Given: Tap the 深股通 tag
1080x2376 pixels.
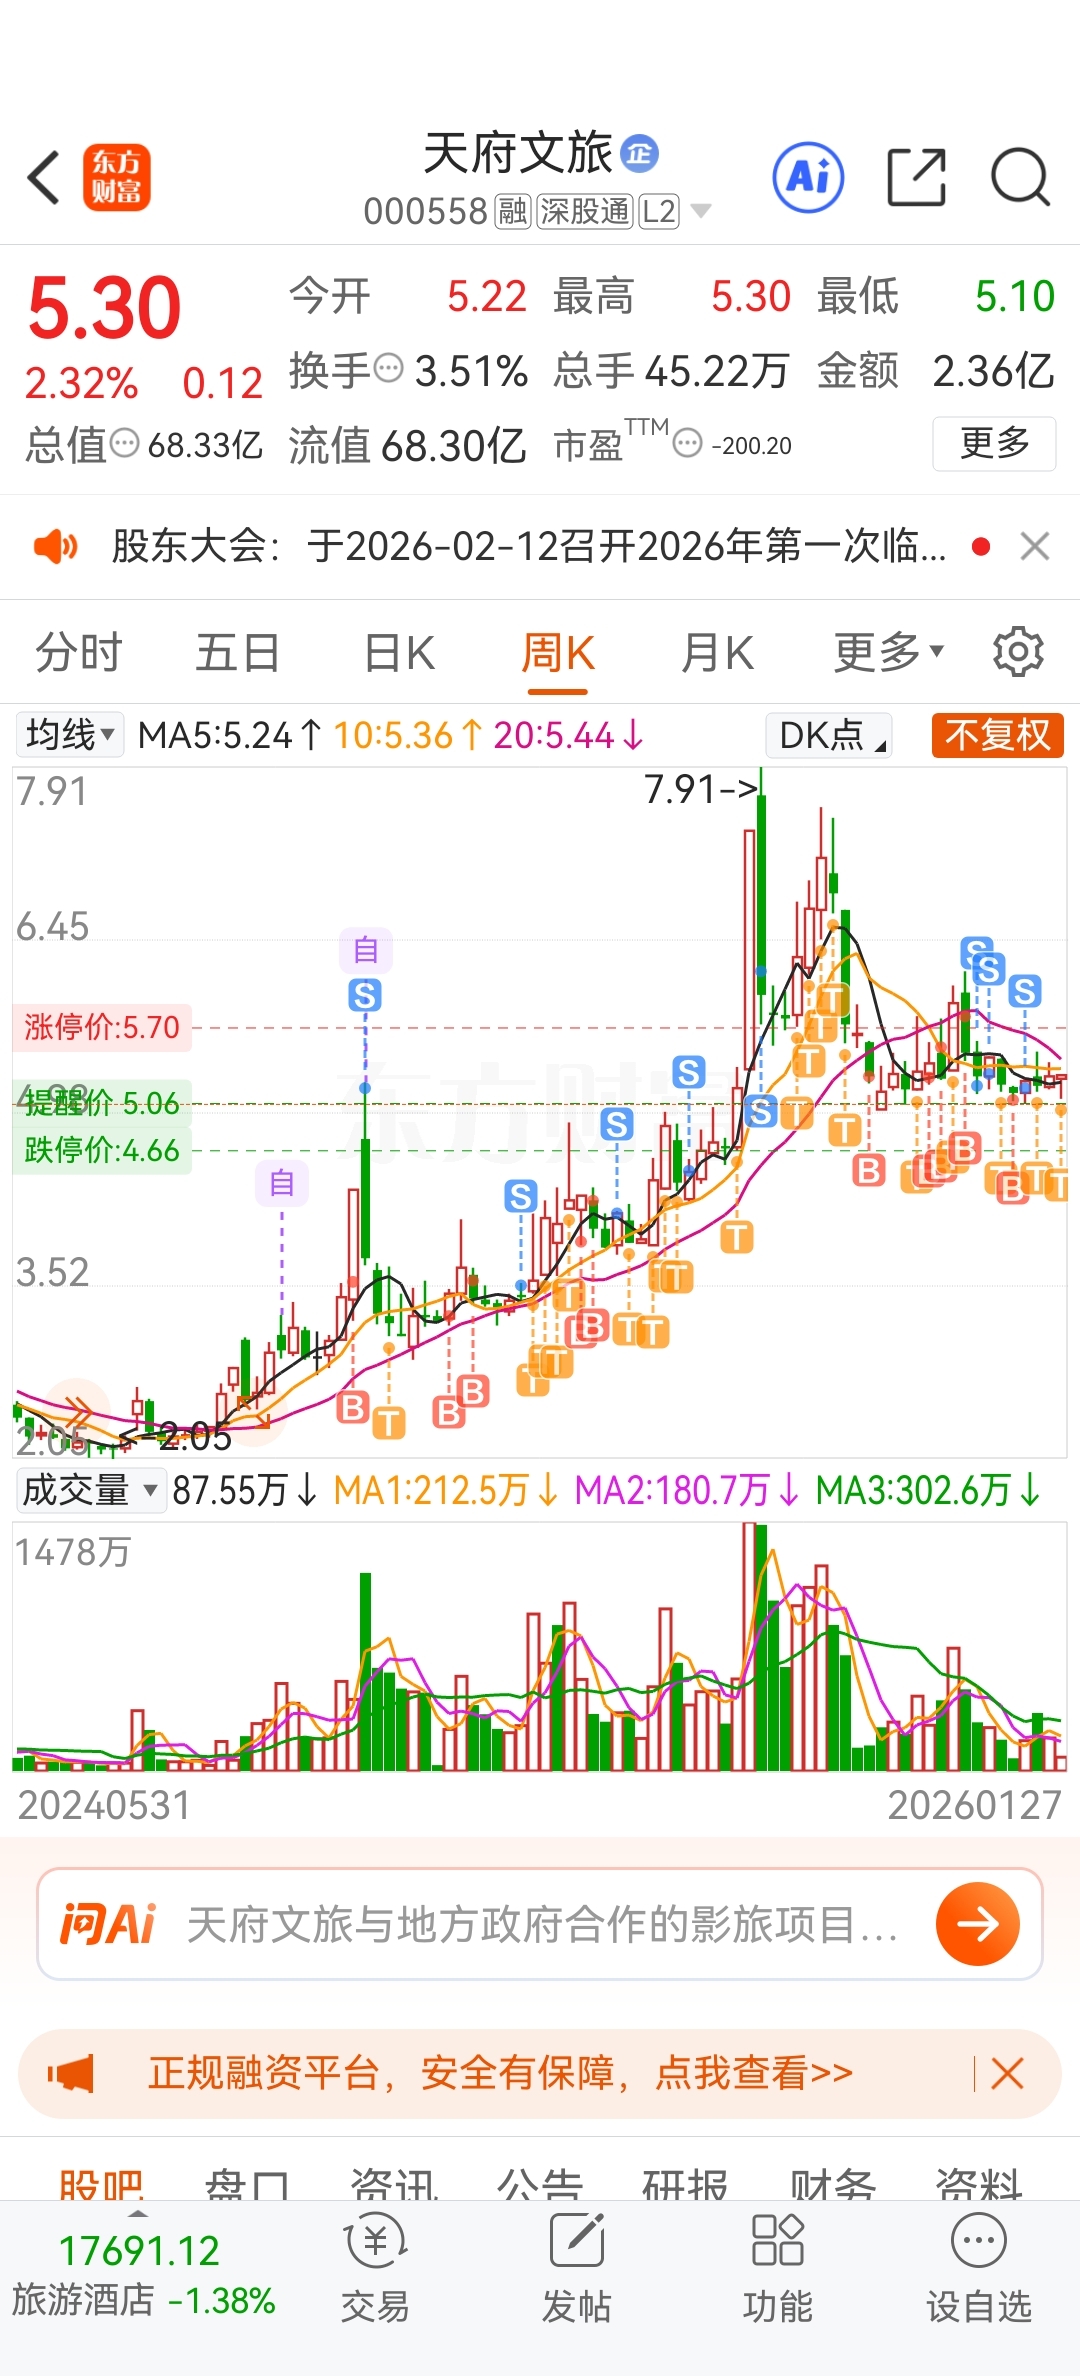Looking at the screenshot, I should click(585, 212).
